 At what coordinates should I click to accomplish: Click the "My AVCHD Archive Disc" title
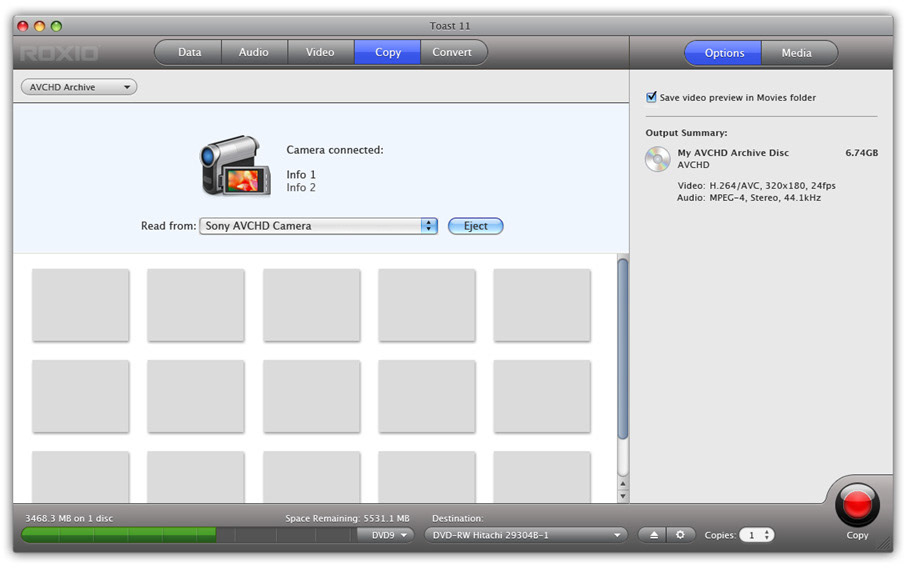(x=733, y=153)
